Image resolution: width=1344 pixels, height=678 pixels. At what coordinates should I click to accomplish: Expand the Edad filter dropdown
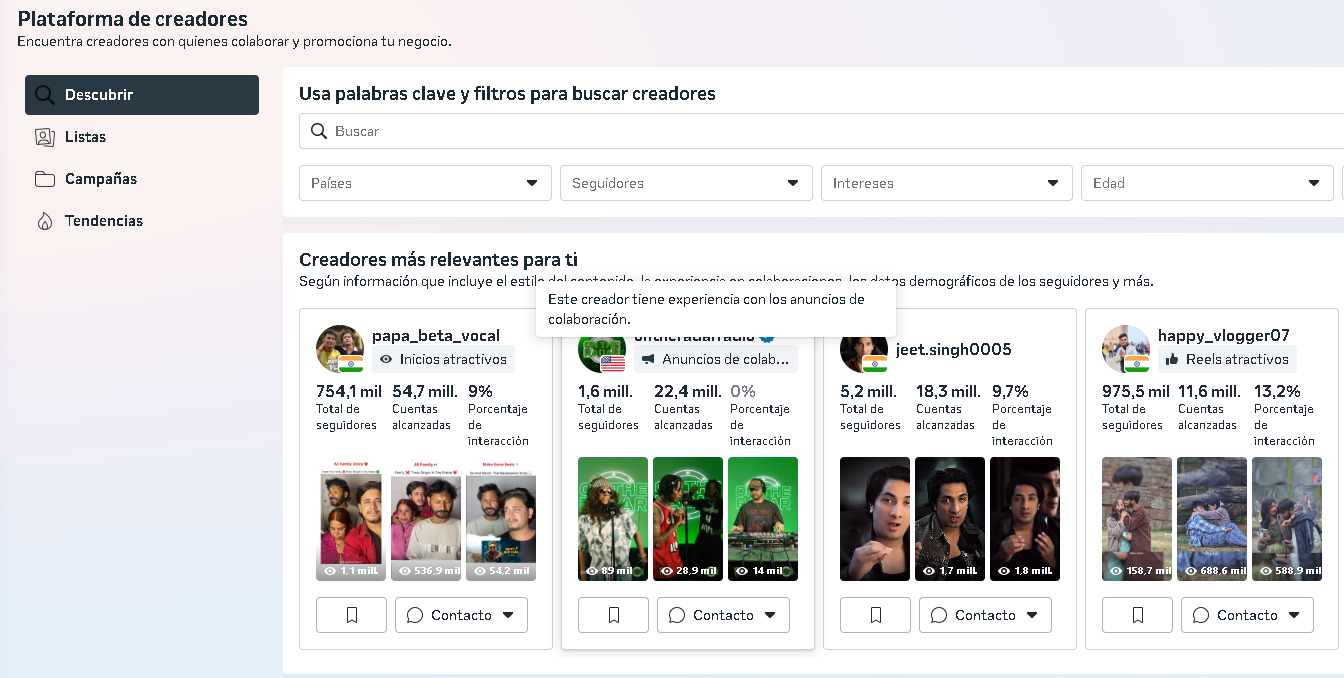pyautogui.click(x=1206, y=183)
